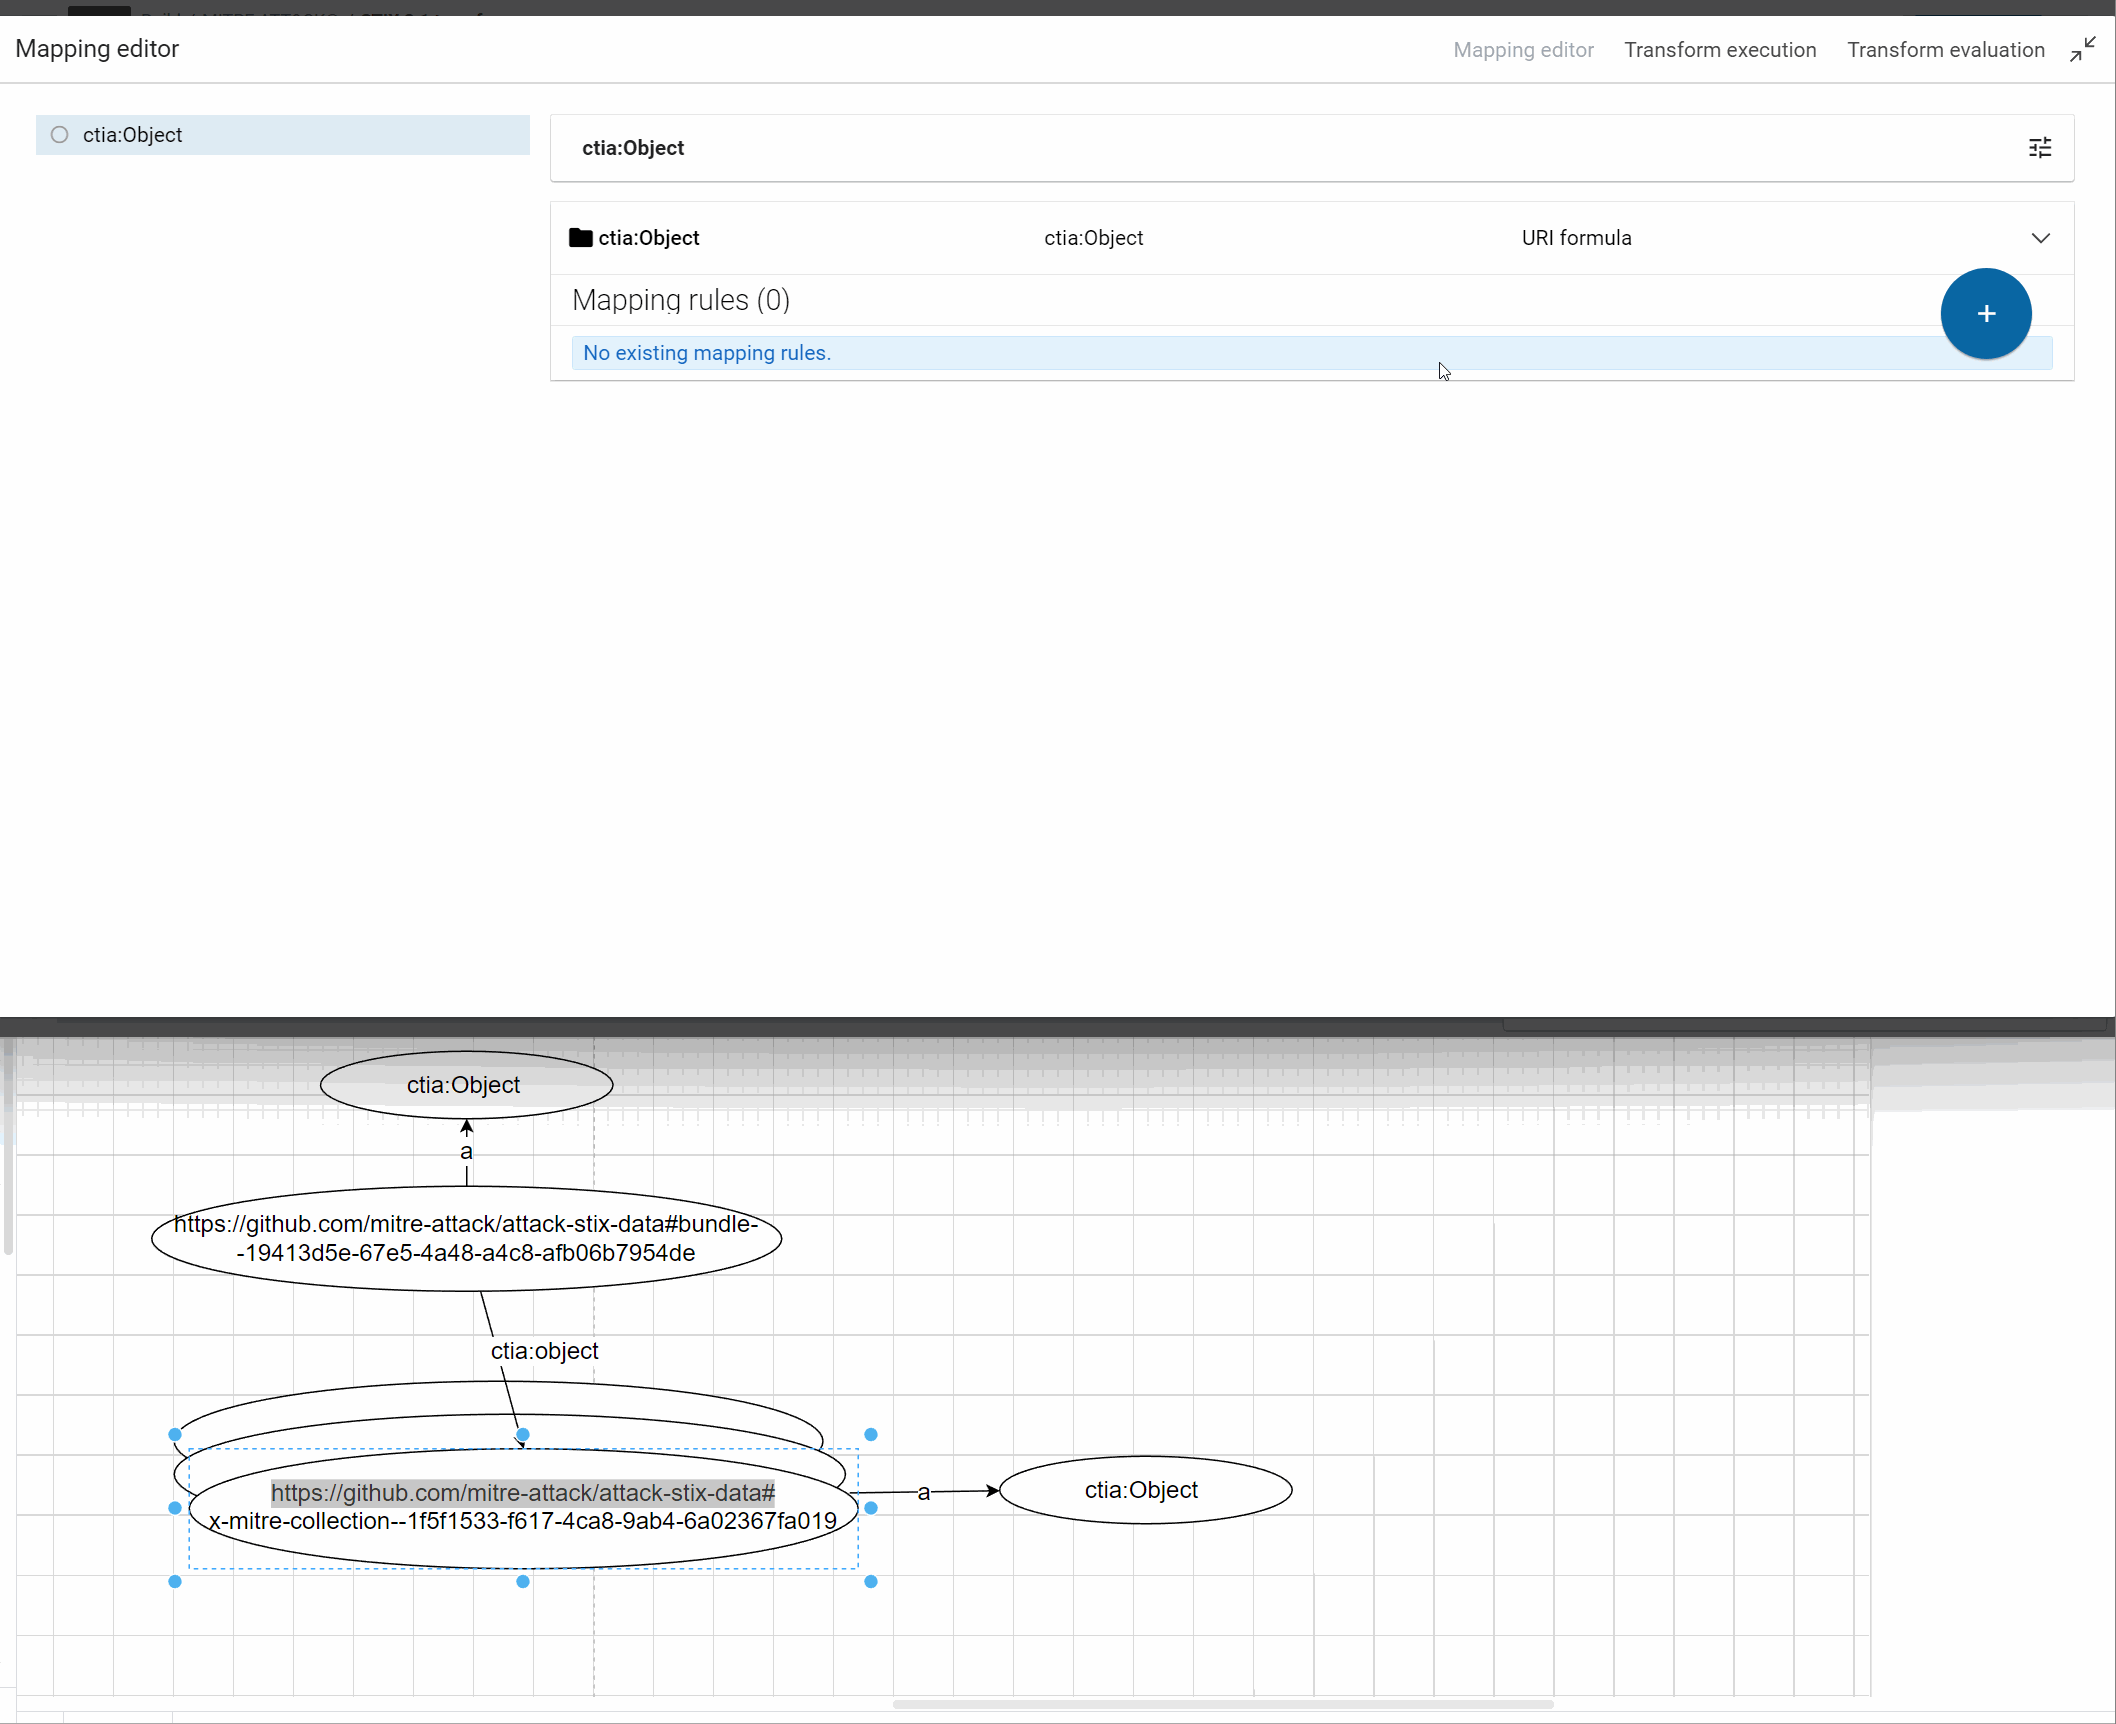Select the top ctia:Object ellipse node
This screenshot has height=1724, width=2116.
click(x=464, y=1085)
